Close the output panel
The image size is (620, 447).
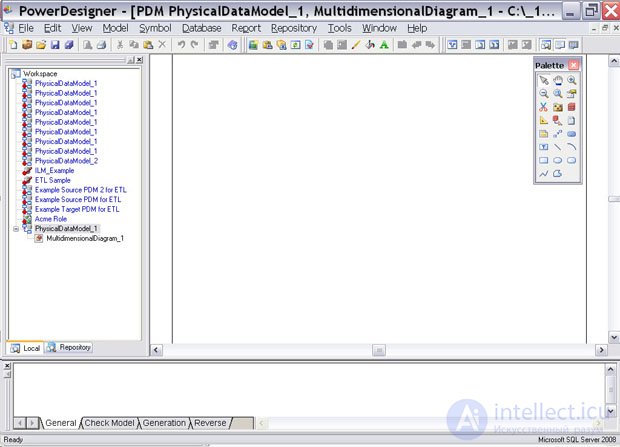(7, 366)
